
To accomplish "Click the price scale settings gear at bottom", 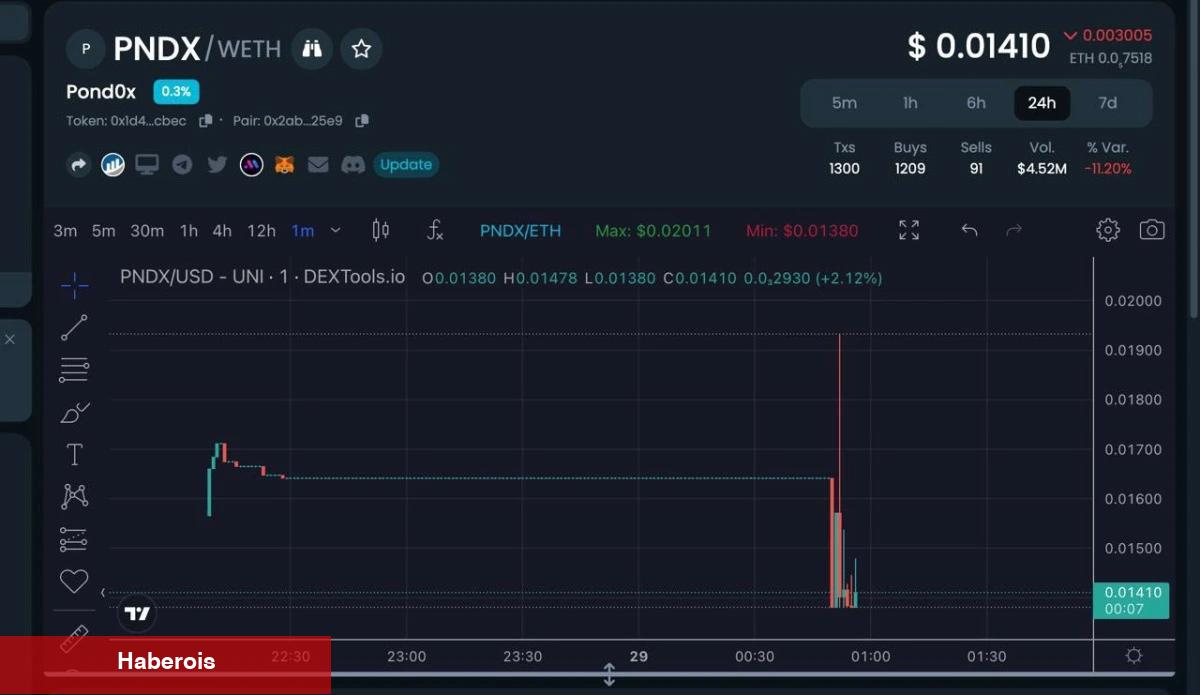I will pos(1133,657).
